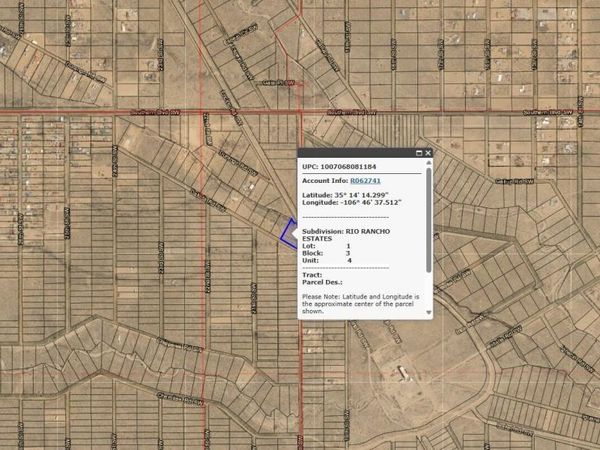The width and height of the screenshot is (600, 450).
Task: Click the Tract: label
Action: pyautogui.click(x=312, y=275)
